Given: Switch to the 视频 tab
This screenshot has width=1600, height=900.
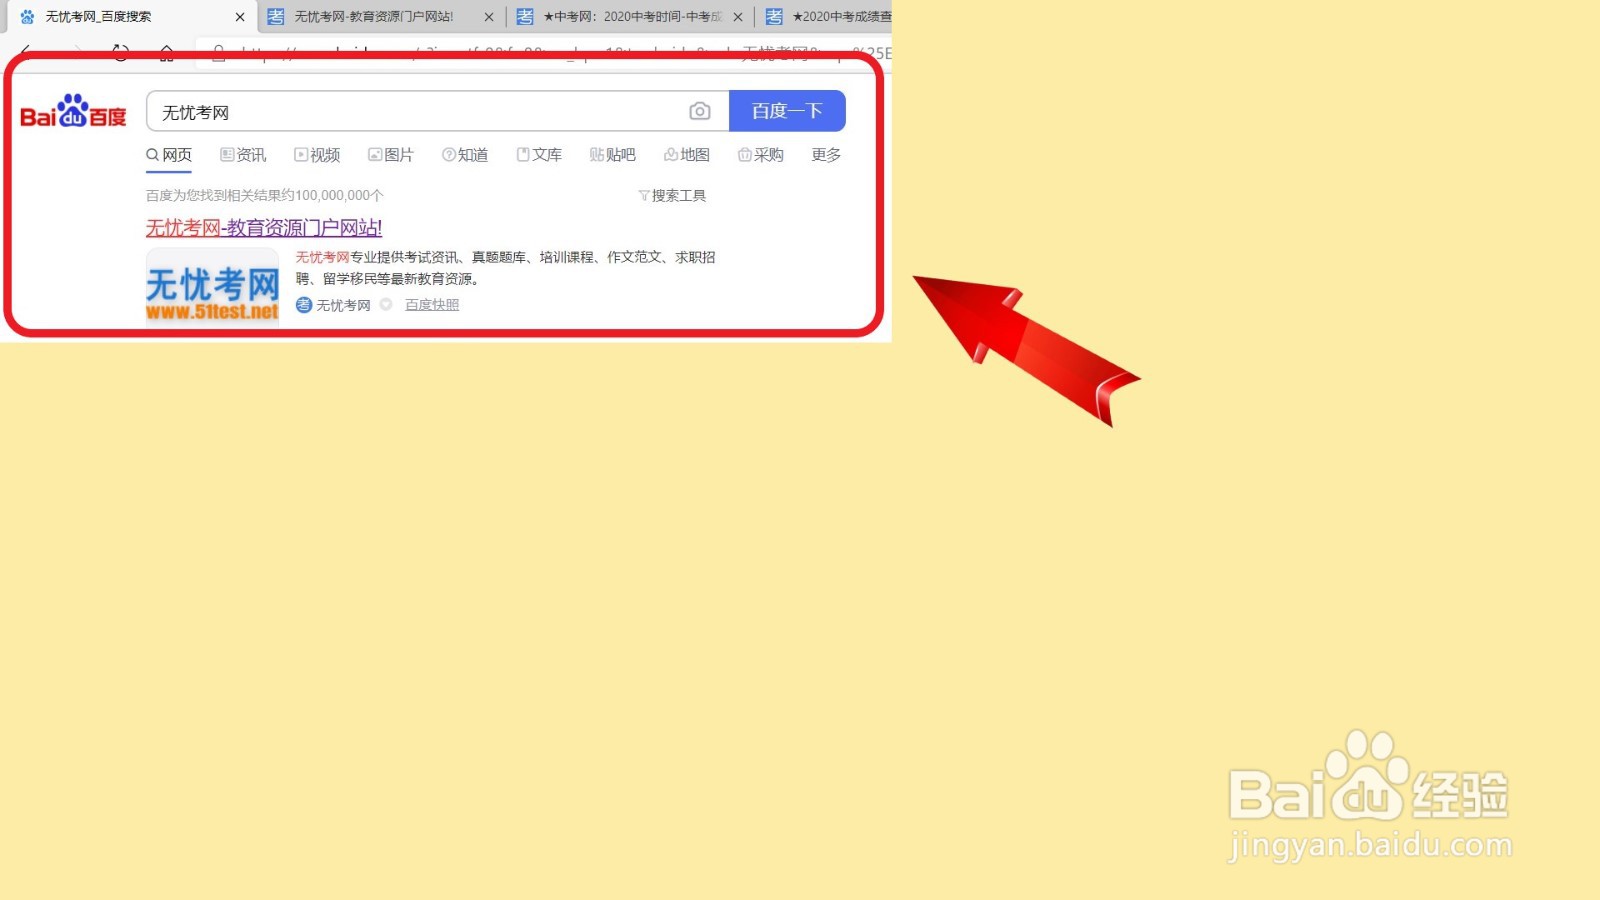Looking at the screenshot, I should (317, 155).
